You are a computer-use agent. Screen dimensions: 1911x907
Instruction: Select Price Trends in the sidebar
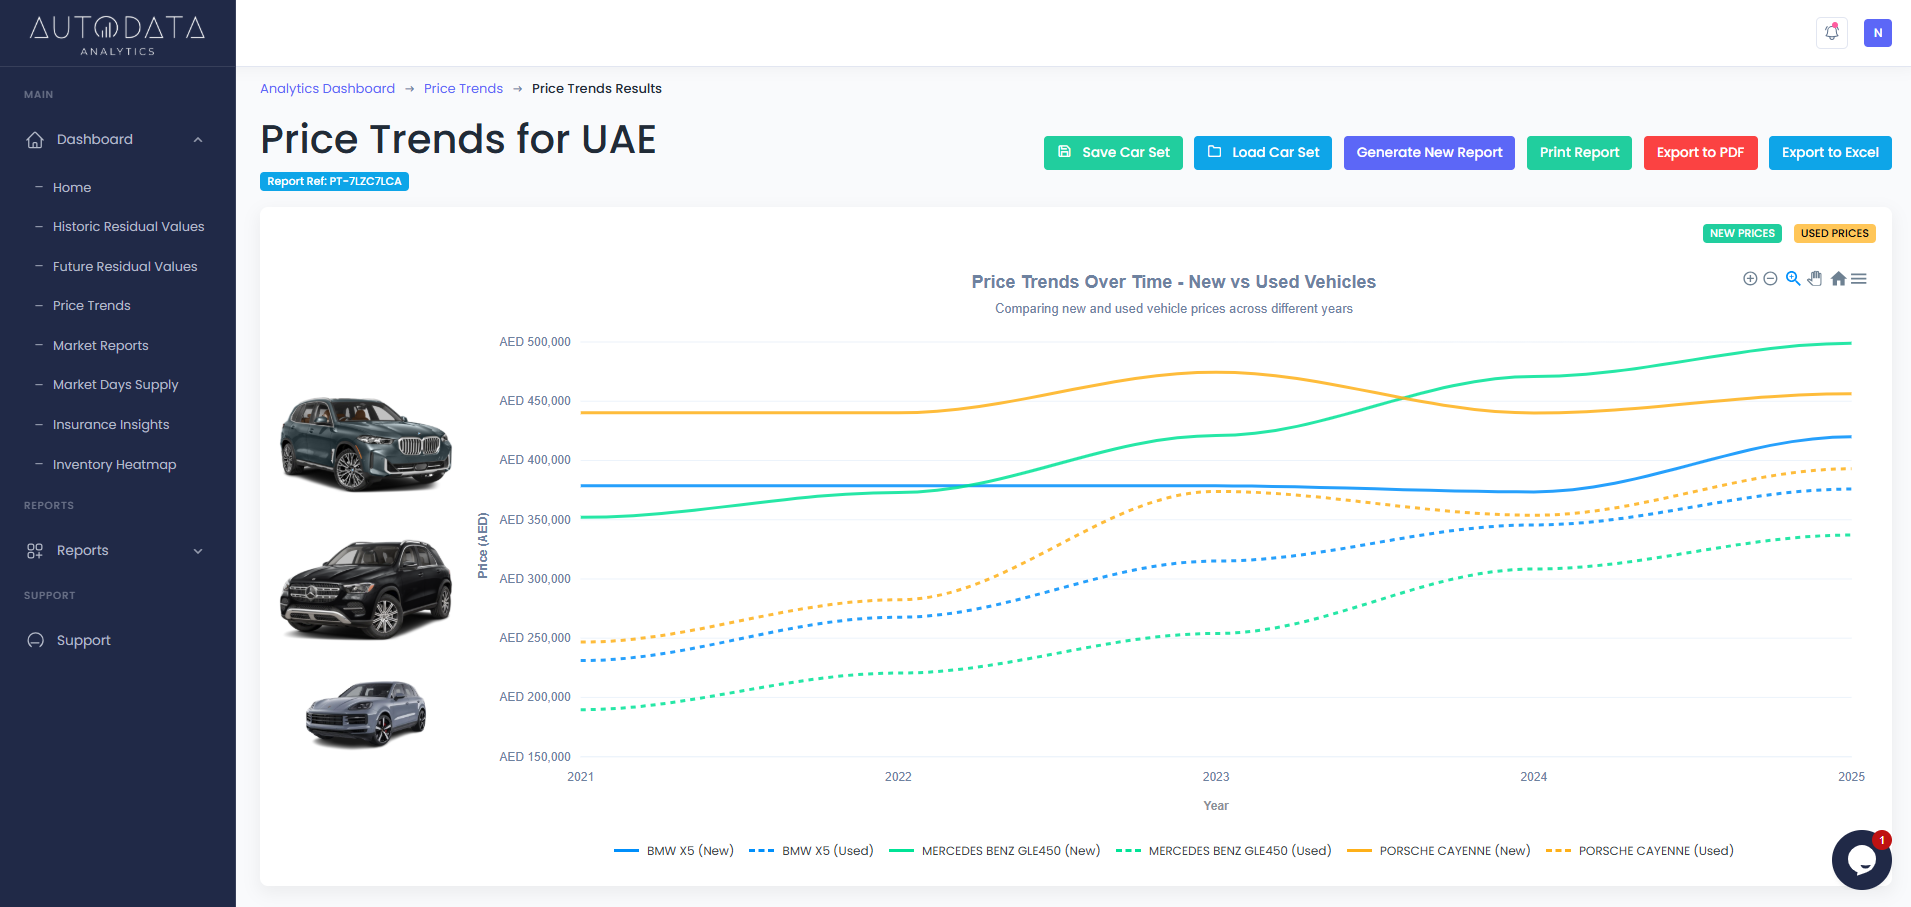tap(91, 305)
